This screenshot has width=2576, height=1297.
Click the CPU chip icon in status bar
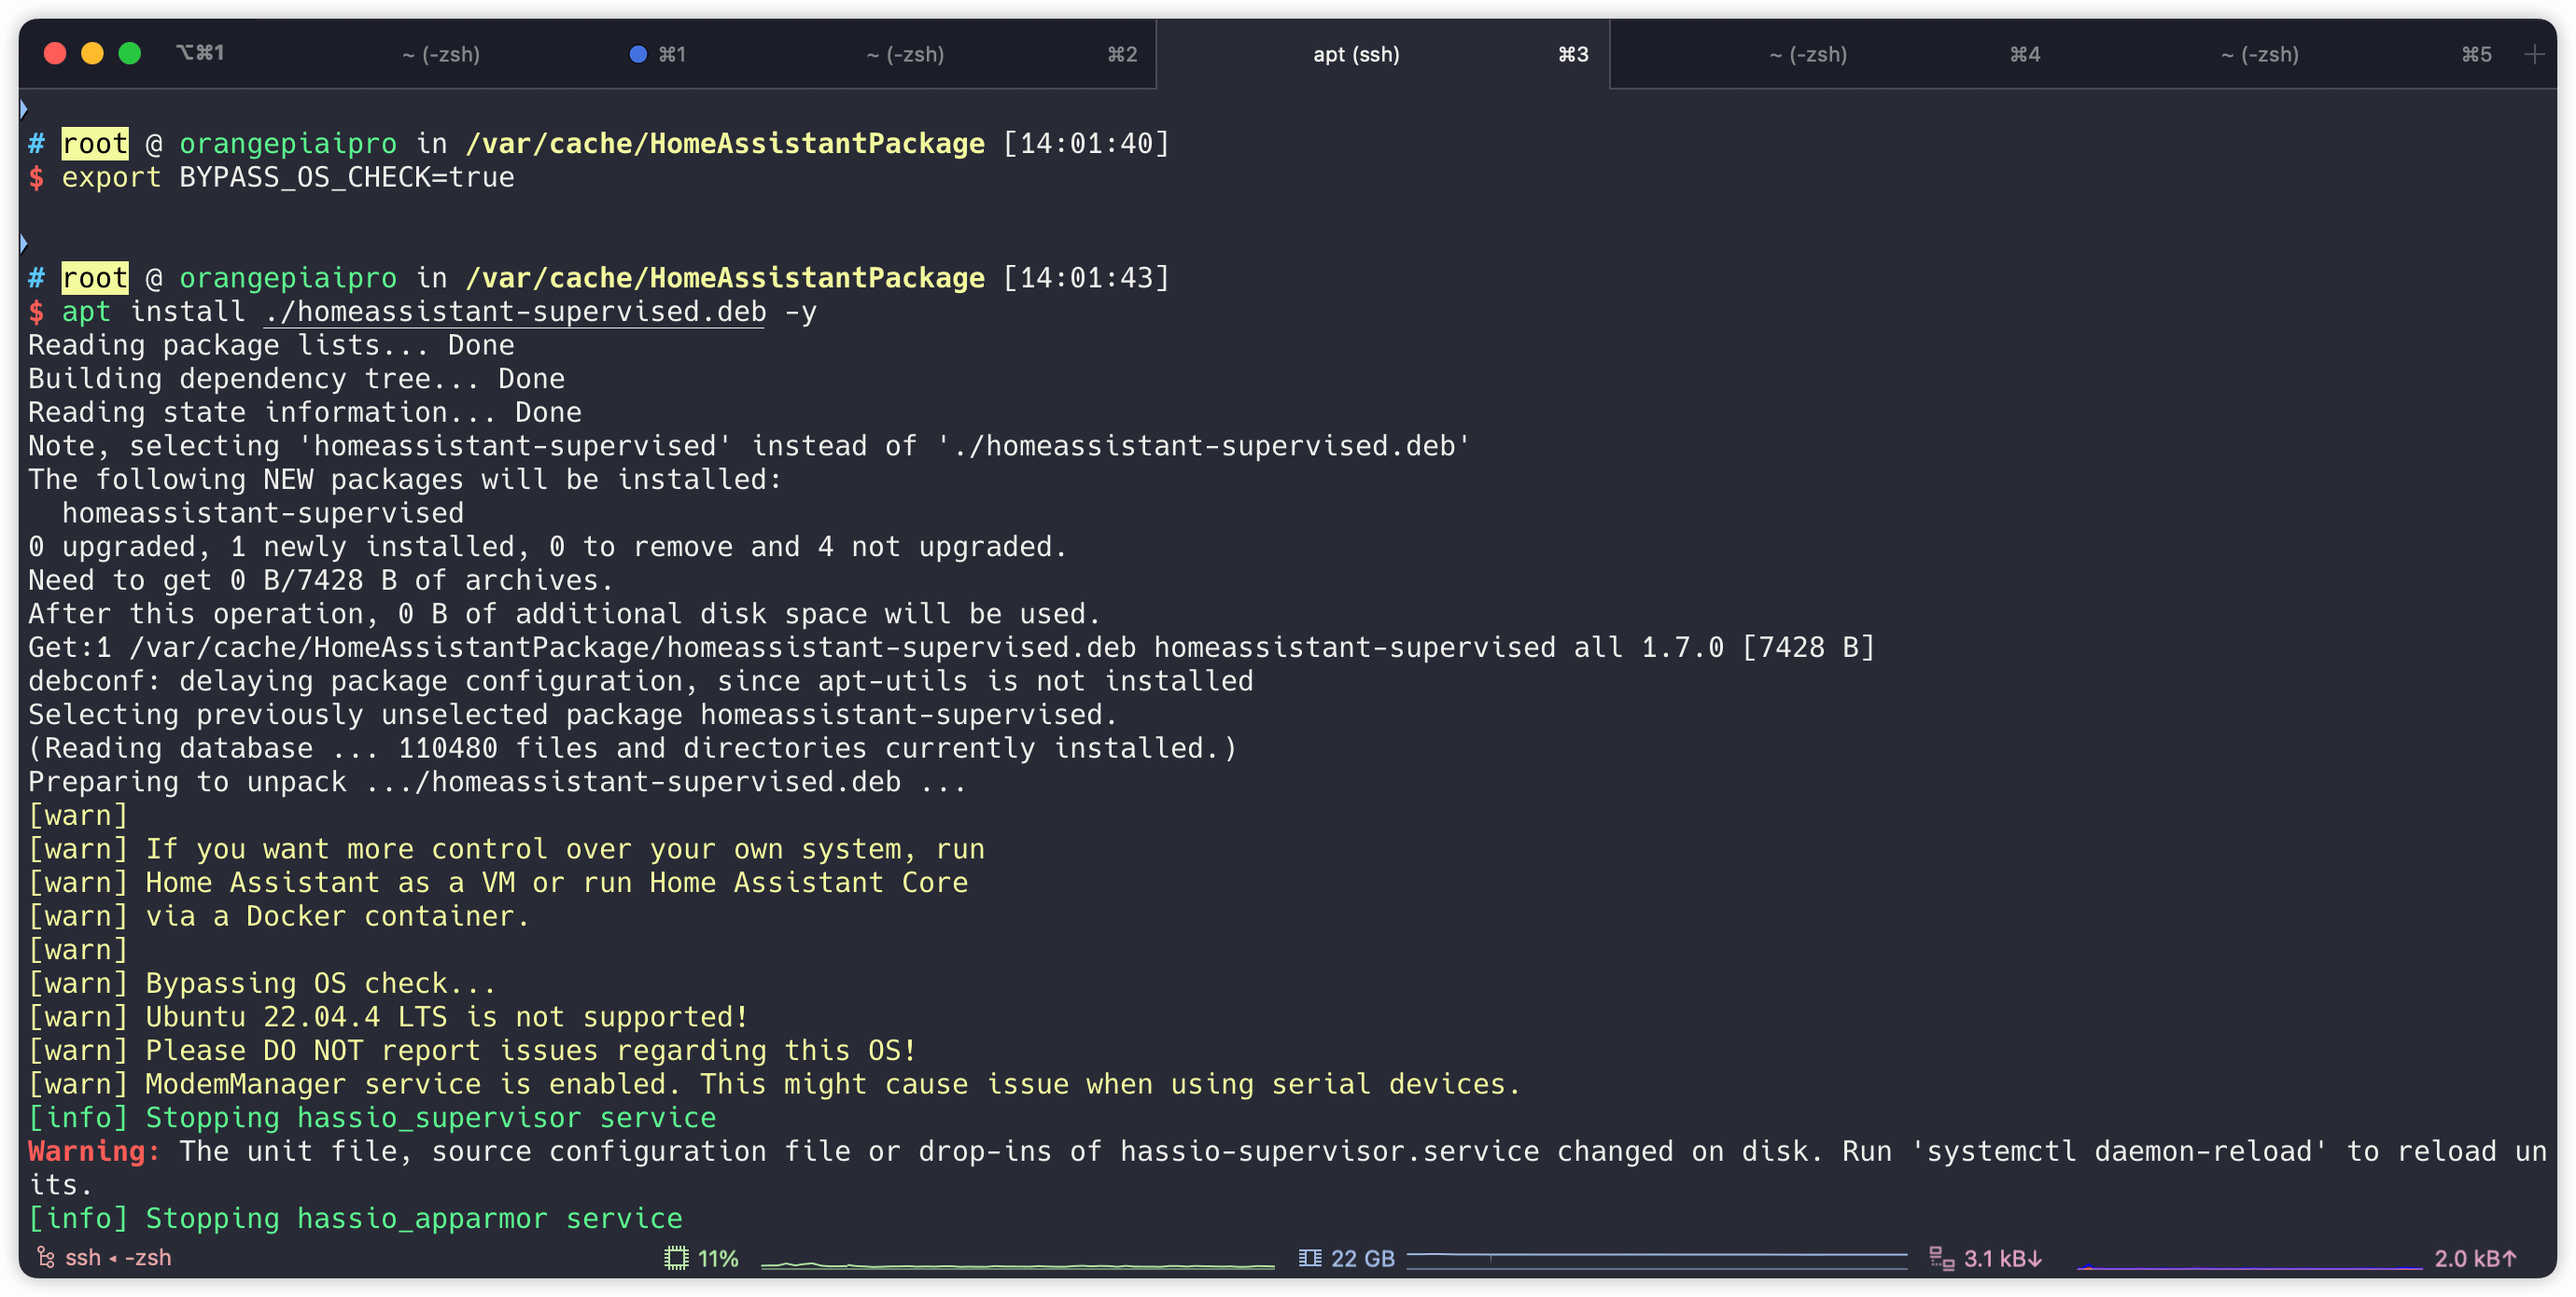(x=676, y=1258)
